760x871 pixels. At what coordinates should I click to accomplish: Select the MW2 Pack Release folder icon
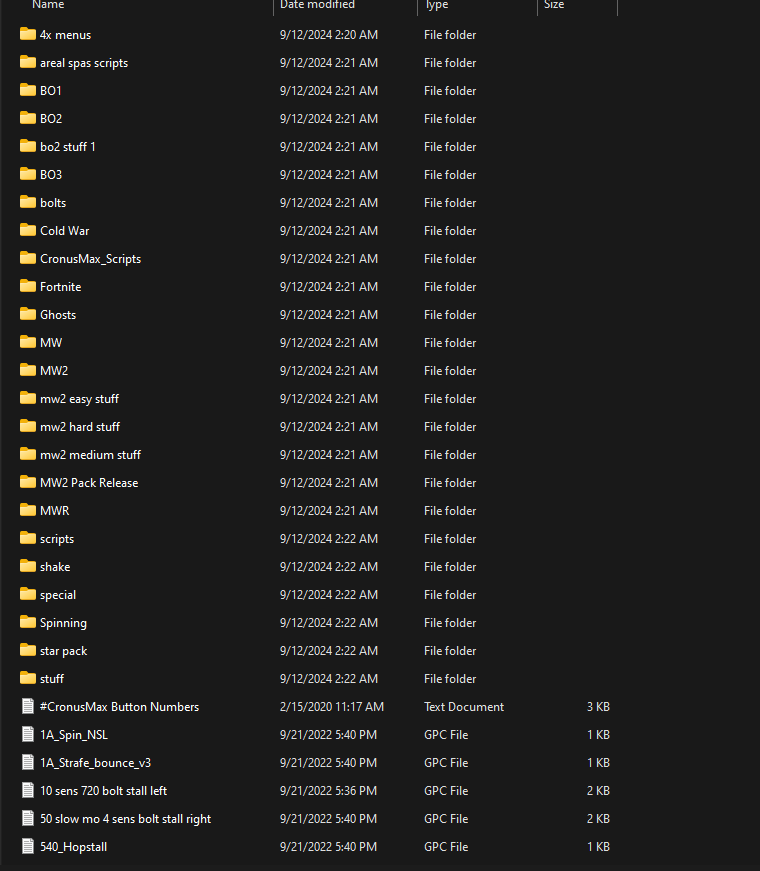coord(28,482)
